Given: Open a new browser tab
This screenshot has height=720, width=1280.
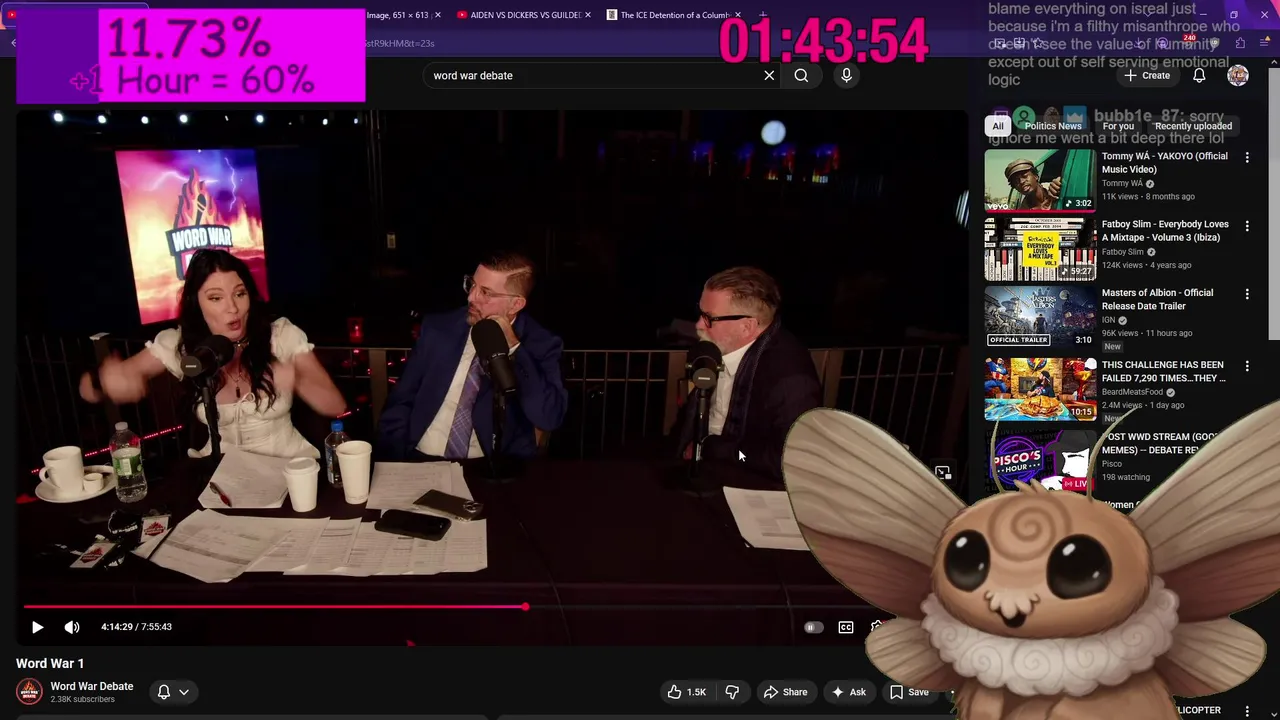Looking at the screenshot, I should coord(763,15).
